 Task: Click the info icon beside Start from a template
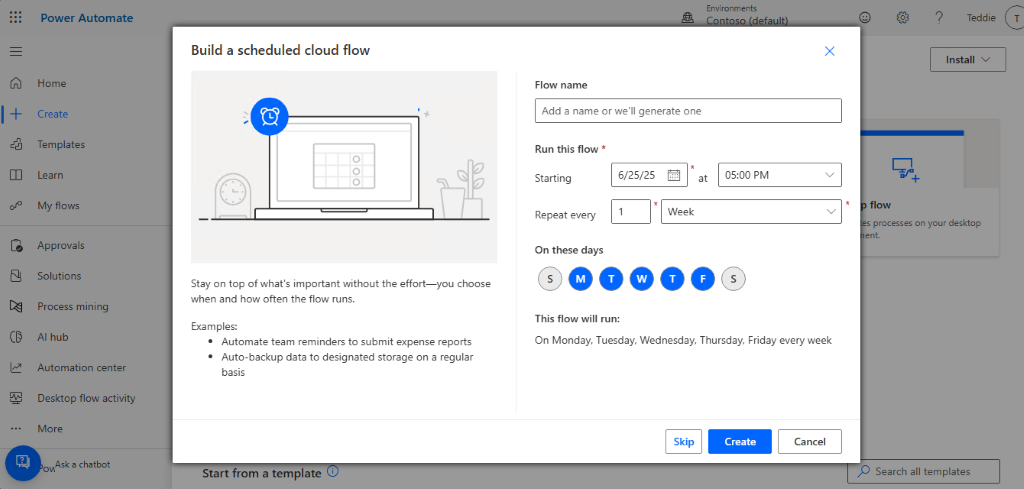pos(332,471)
